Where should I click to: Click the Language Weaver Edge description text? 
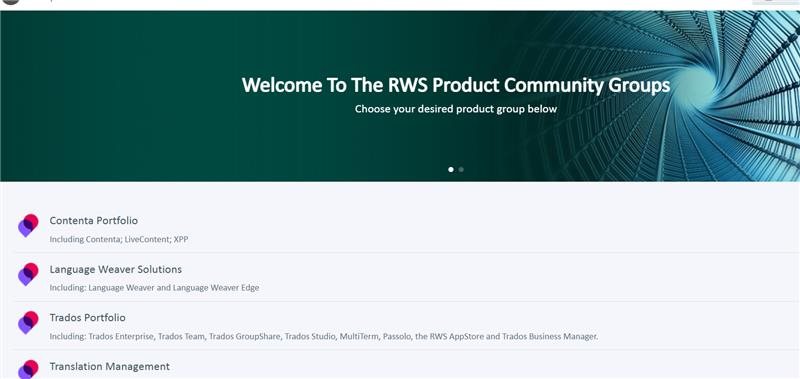(154, 288)
